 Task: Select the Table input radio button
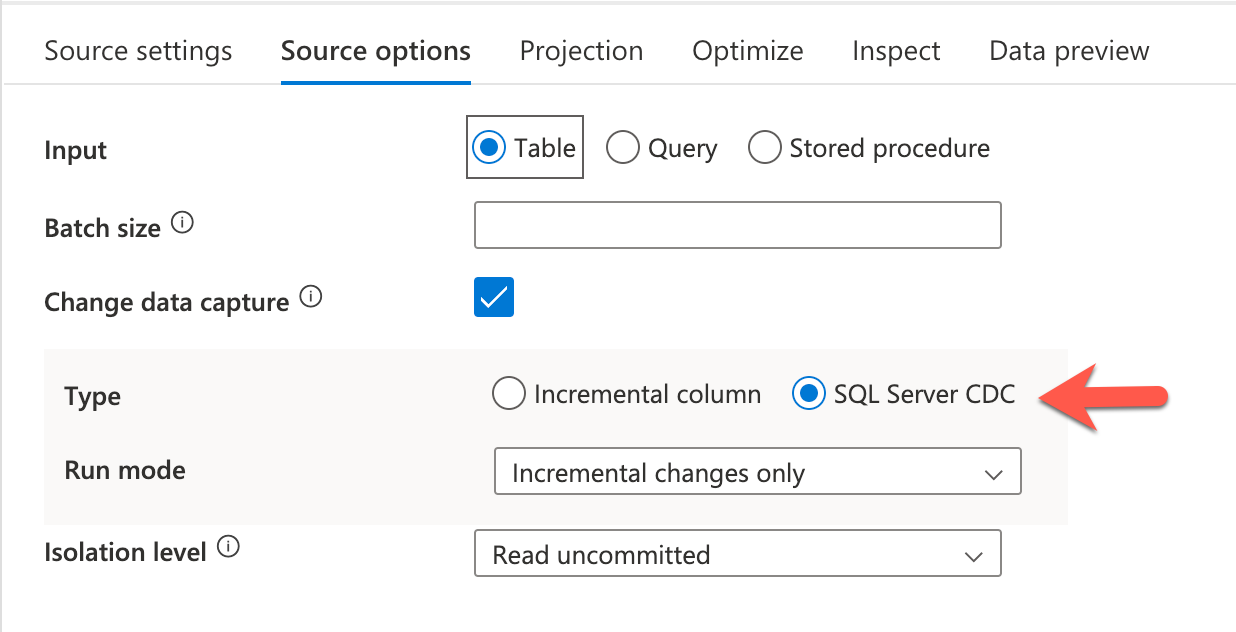tap(489, 149)
